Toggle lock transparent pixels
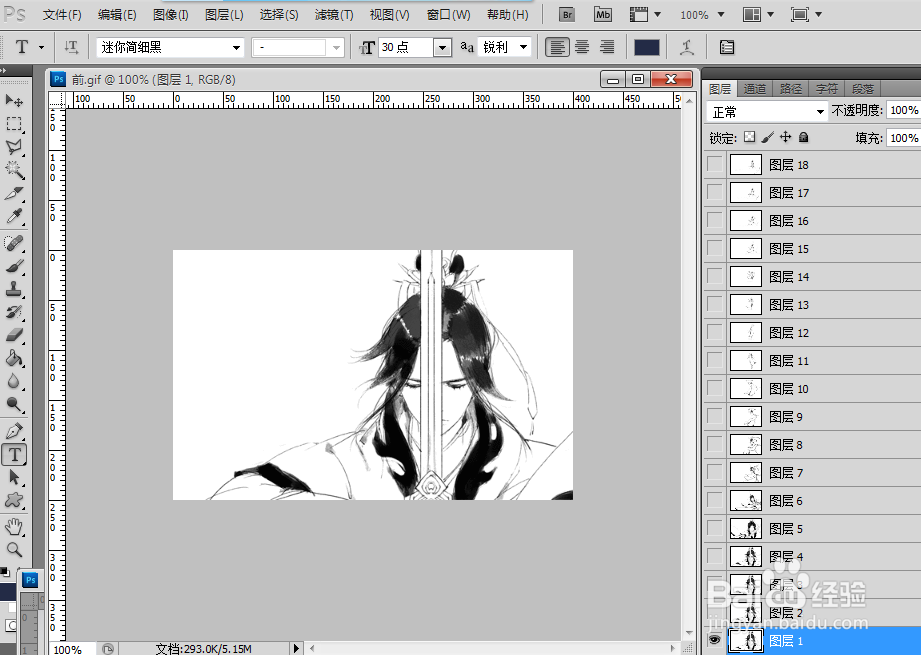 [749, 137]
